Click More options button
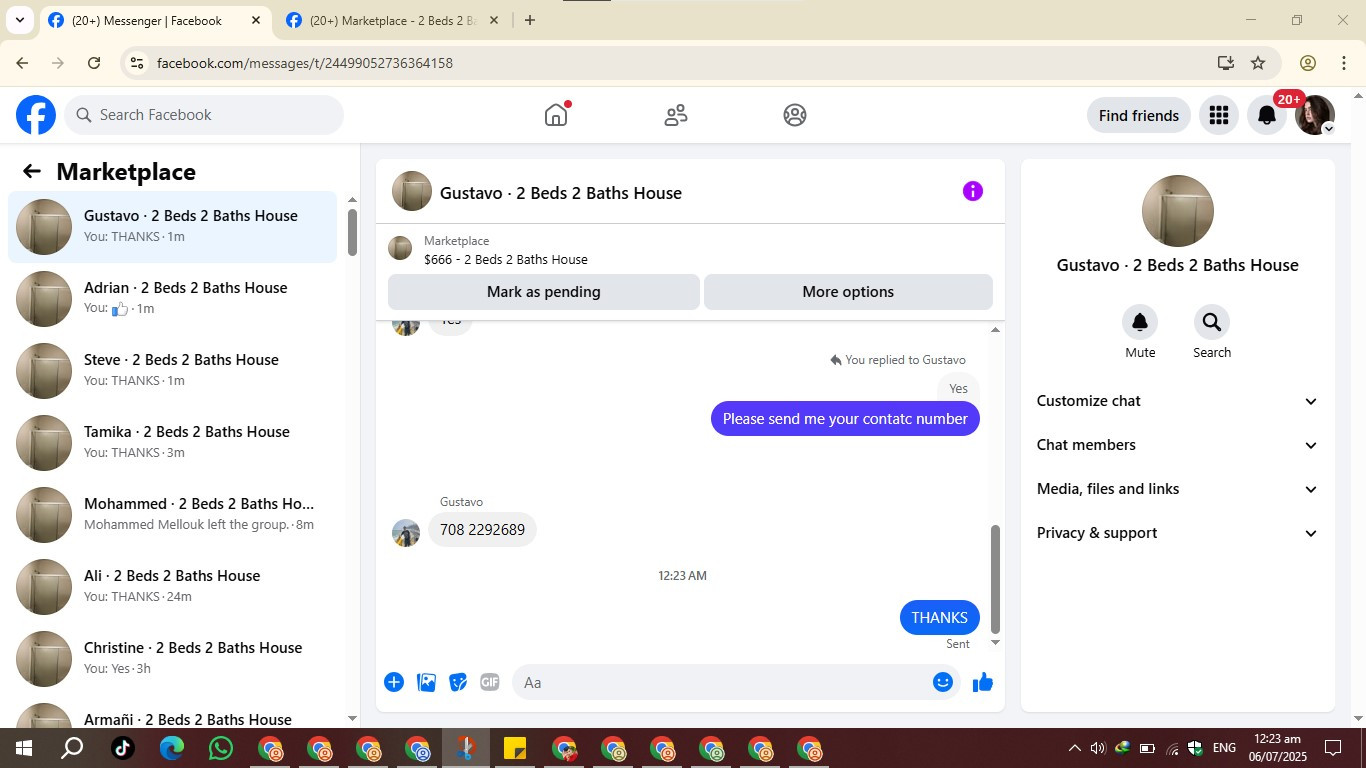 (x=848, y=292)
